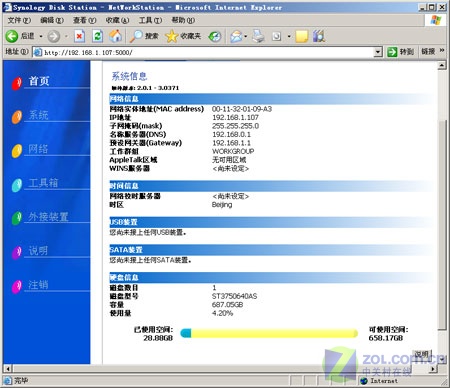Click the disk usage progress bar
The height and width of the screenshot is (388, 450).
tap(269, 333)
